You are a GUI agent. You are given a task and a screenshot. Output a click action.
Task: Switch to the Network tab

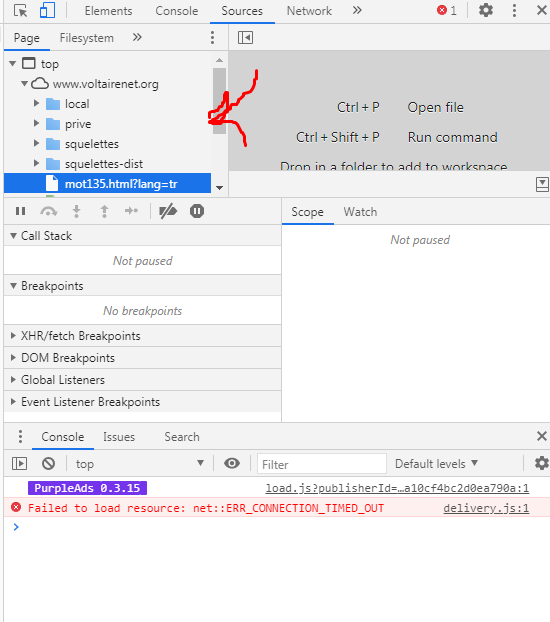point(309,11)
